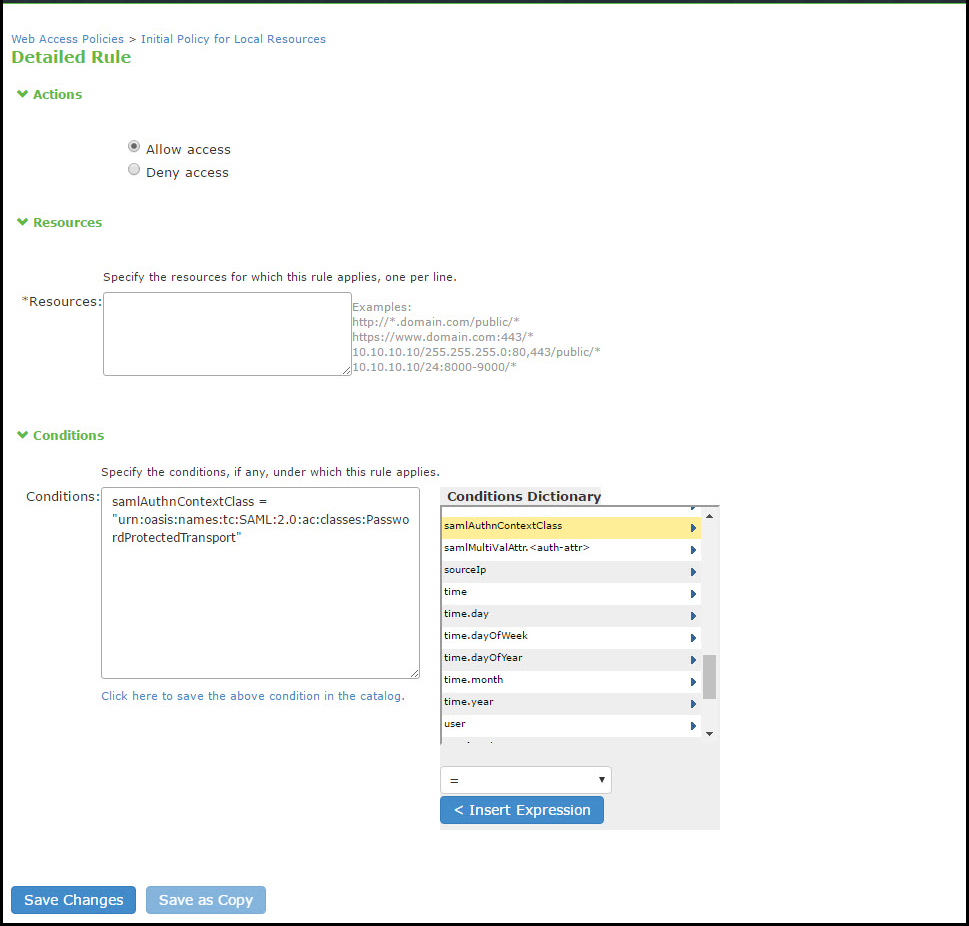969x926 pixels.
Task: Click the Save as Copy button
Action: [205, 899]
